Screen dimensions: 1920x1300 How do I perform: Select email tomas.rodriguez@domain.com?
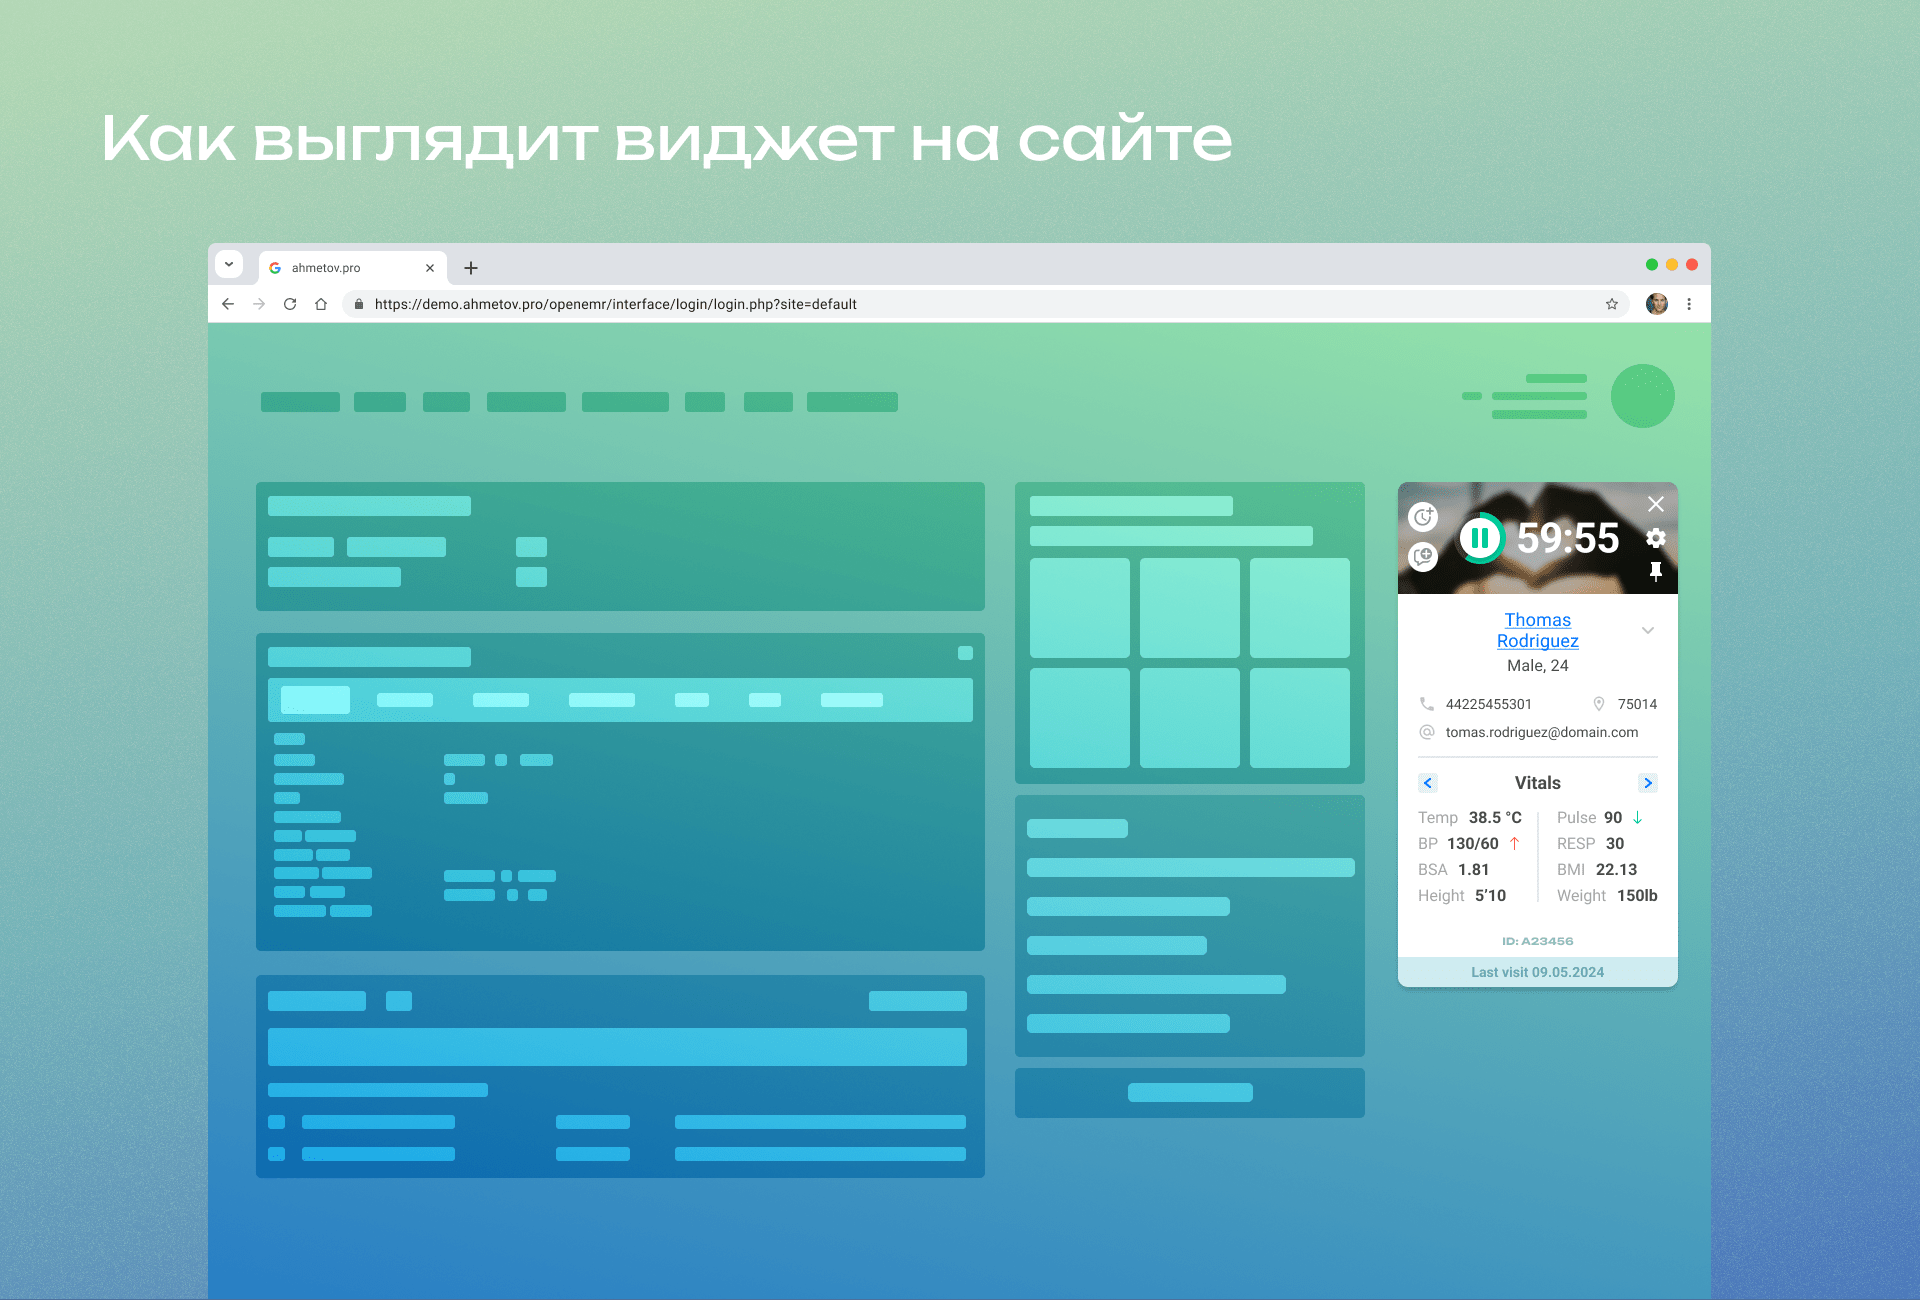[x=1542, y=732]
